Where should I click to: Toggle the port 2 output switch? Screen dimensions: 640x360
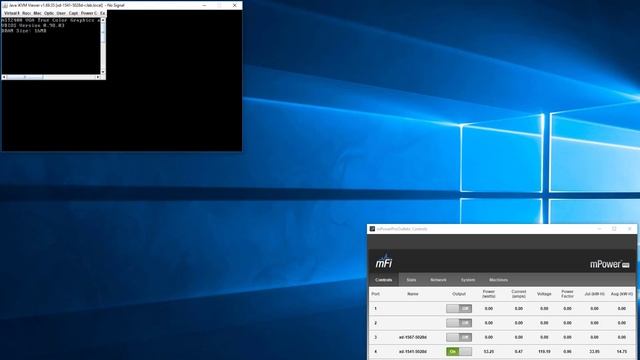tap(459, 323)
